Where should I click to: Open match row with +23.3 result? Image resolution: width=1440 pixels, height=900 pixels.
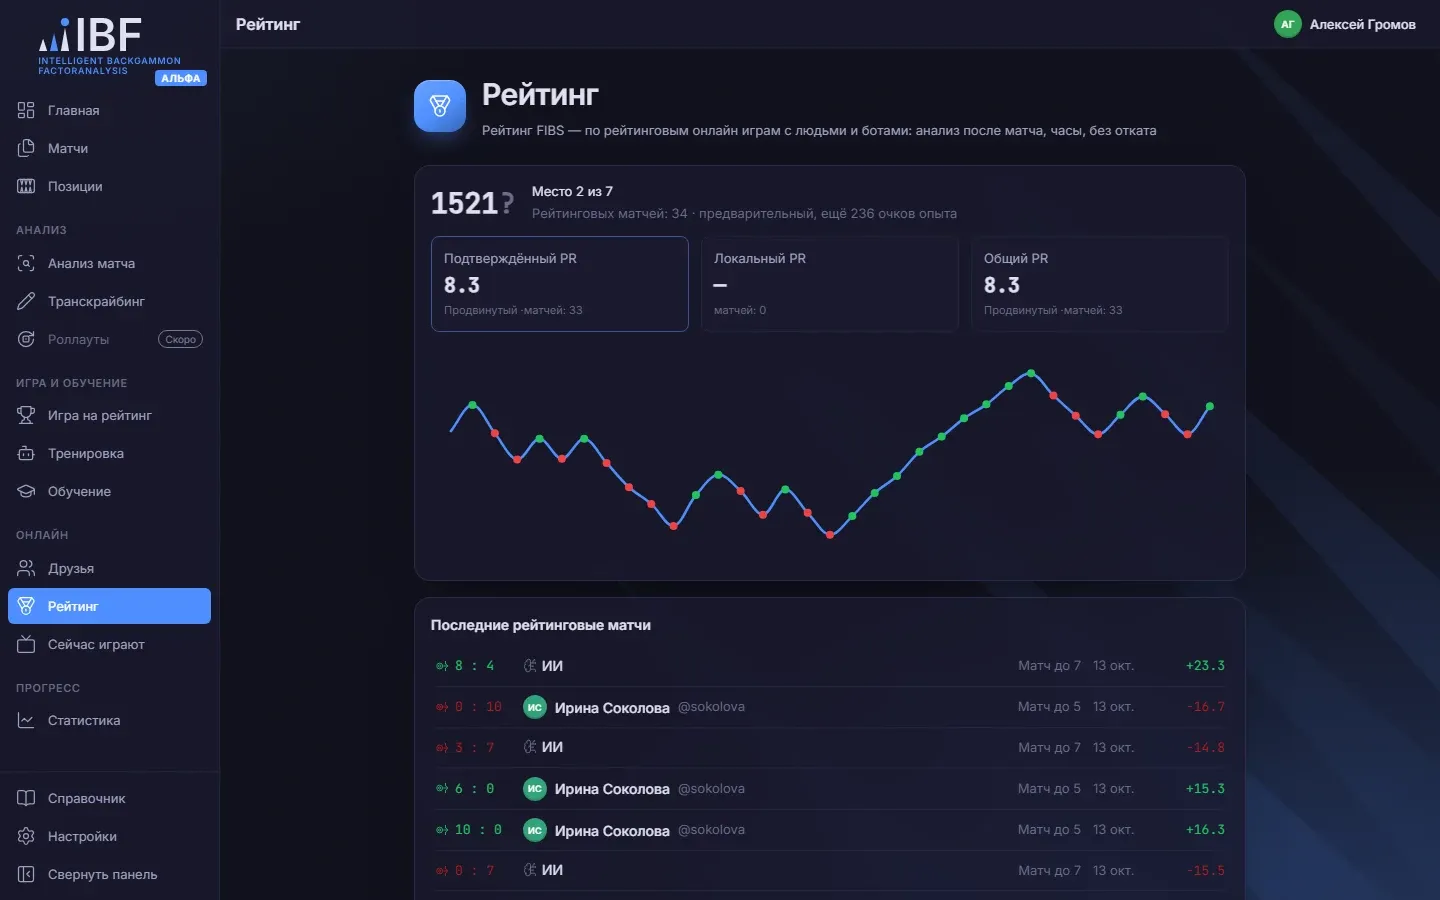click(830, 666)
